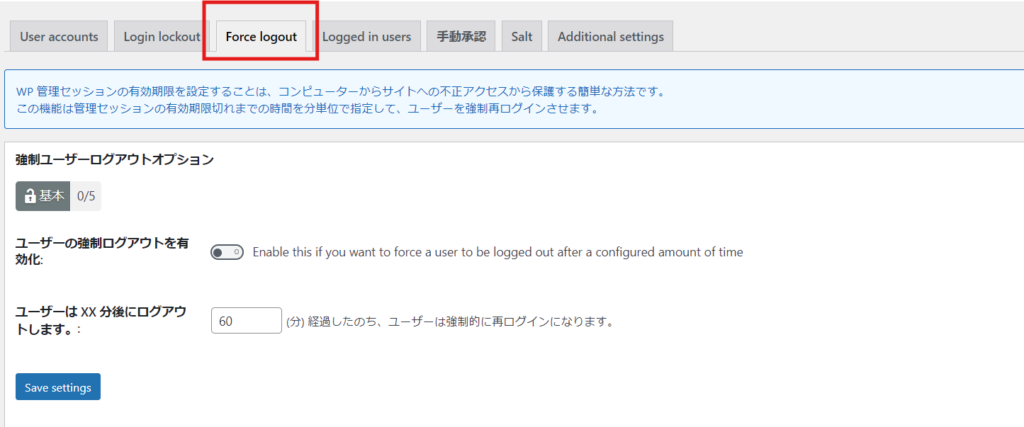This screenshot has height=427, width=1024.
Task: Open the Additional settings tab
Action: click(610, 37)
